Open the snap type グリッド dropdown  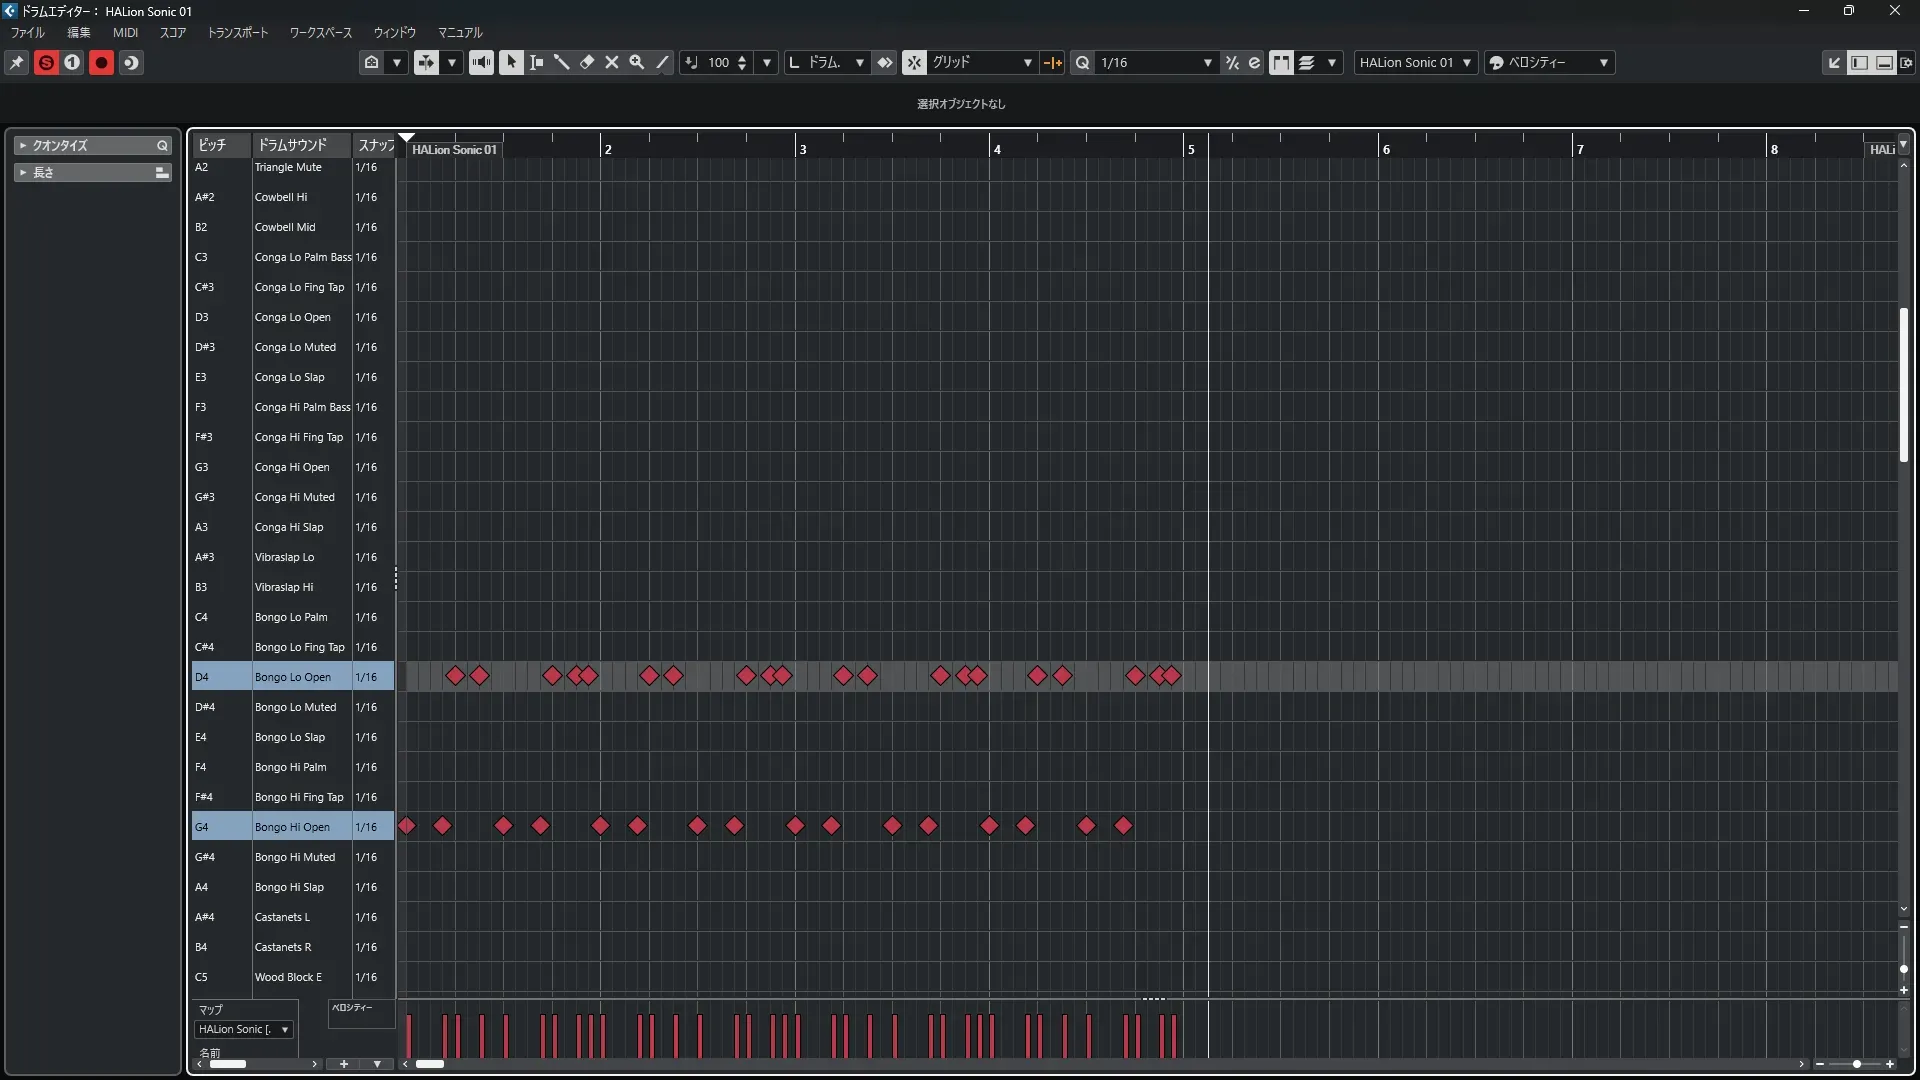[x=1027, y=62]
